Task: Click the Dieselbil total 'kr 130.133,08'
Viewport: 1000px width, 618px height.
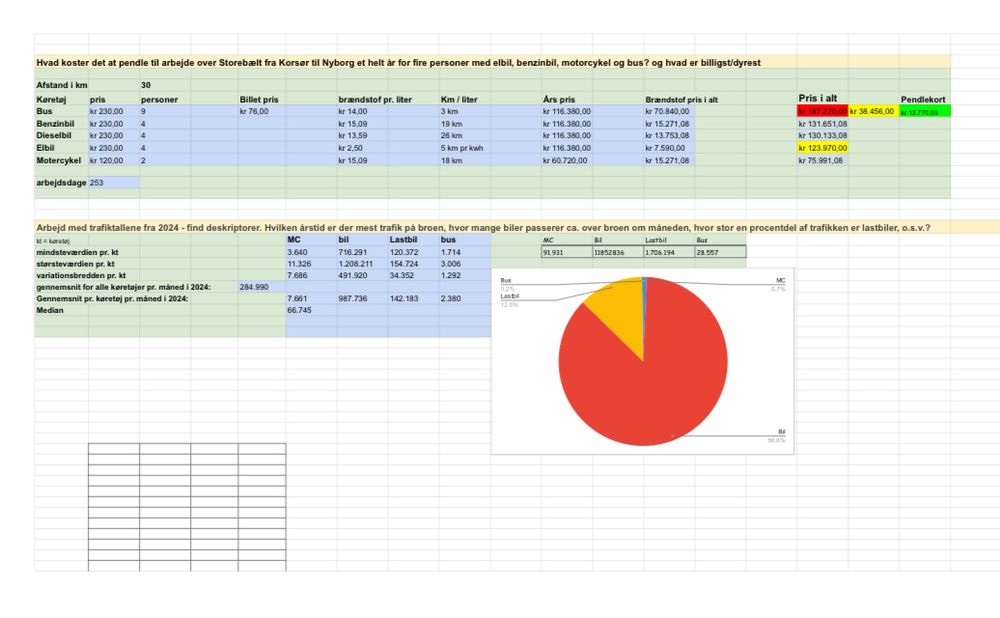Action: [x=823, y=135]
